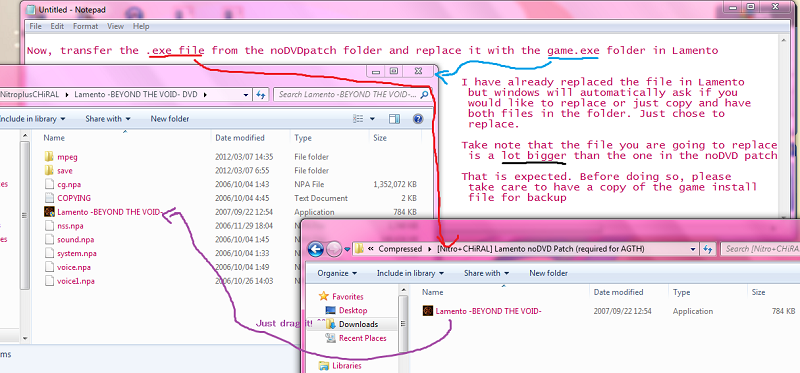Click Back arrow in noDVD Patch window

pos(316,249)
